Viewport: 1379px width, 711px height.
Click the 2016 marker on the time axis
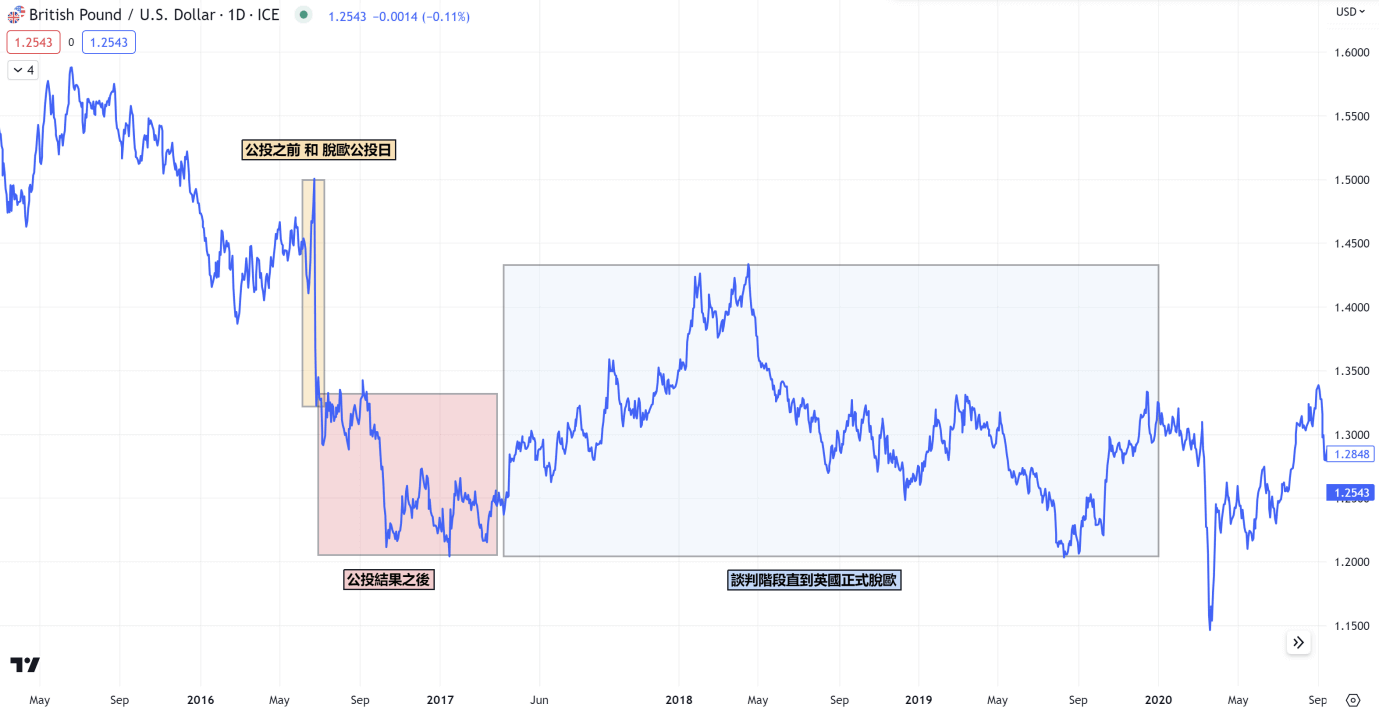point(201,700)
